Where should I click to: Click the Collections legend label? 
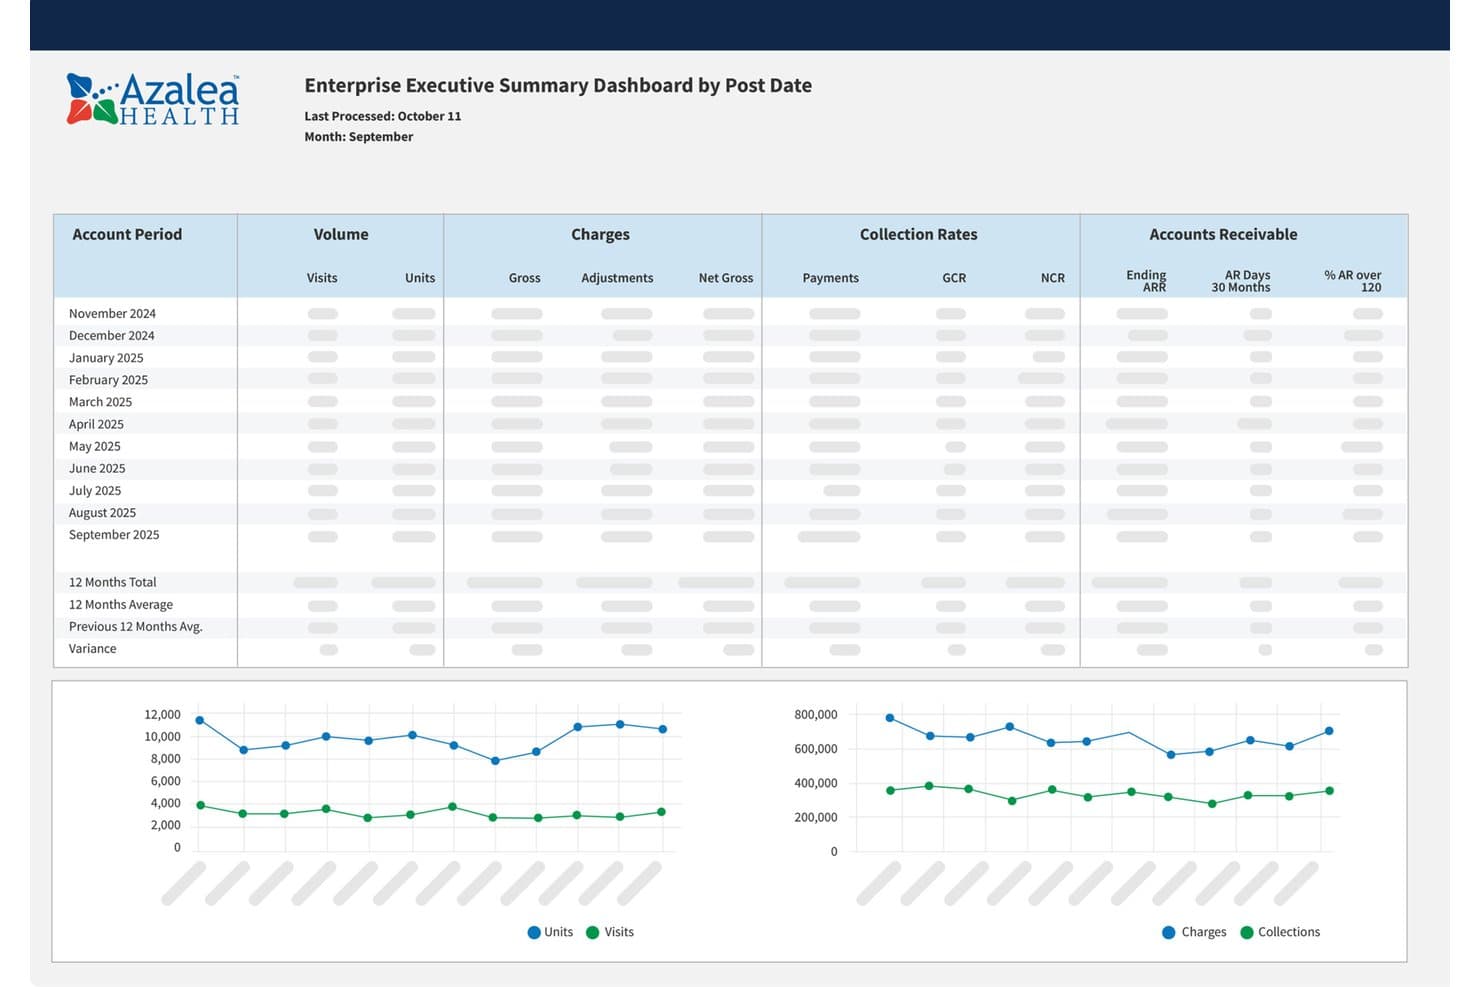click(1289, 932)
